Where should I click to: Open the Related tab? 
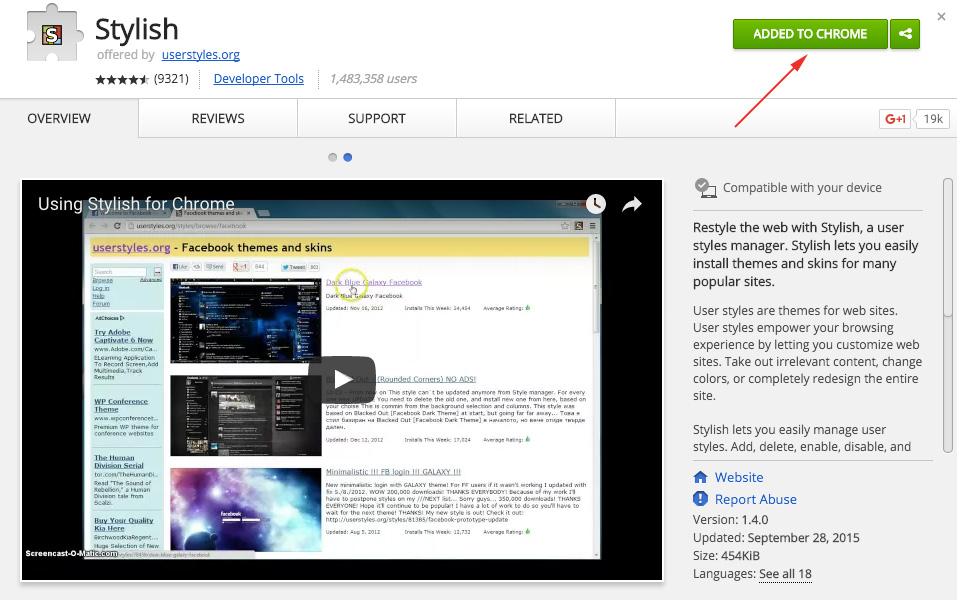tap(536, 118)
